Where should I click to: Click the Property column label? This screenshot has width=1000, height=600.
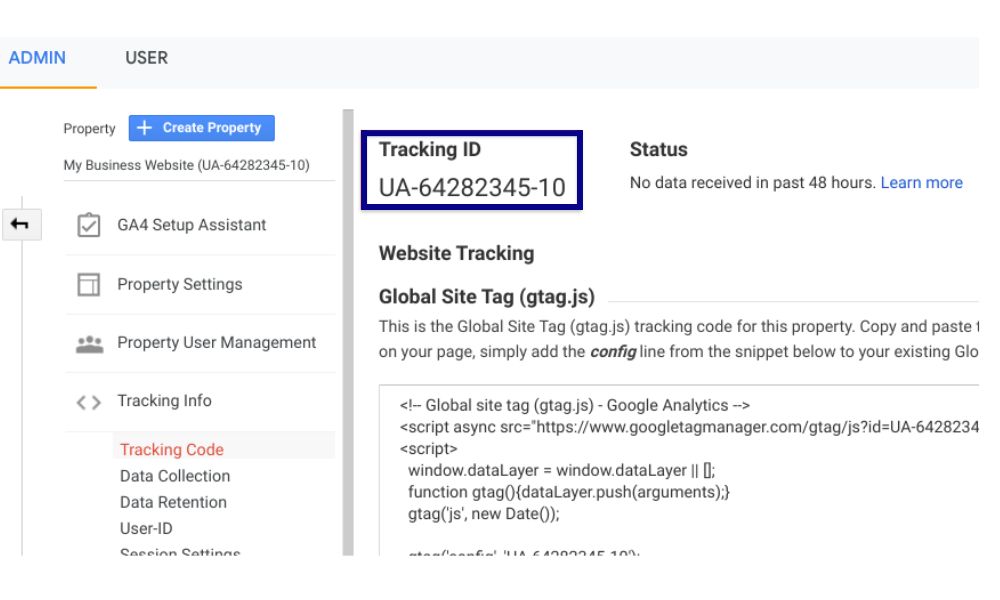click(x=89, y=129)
